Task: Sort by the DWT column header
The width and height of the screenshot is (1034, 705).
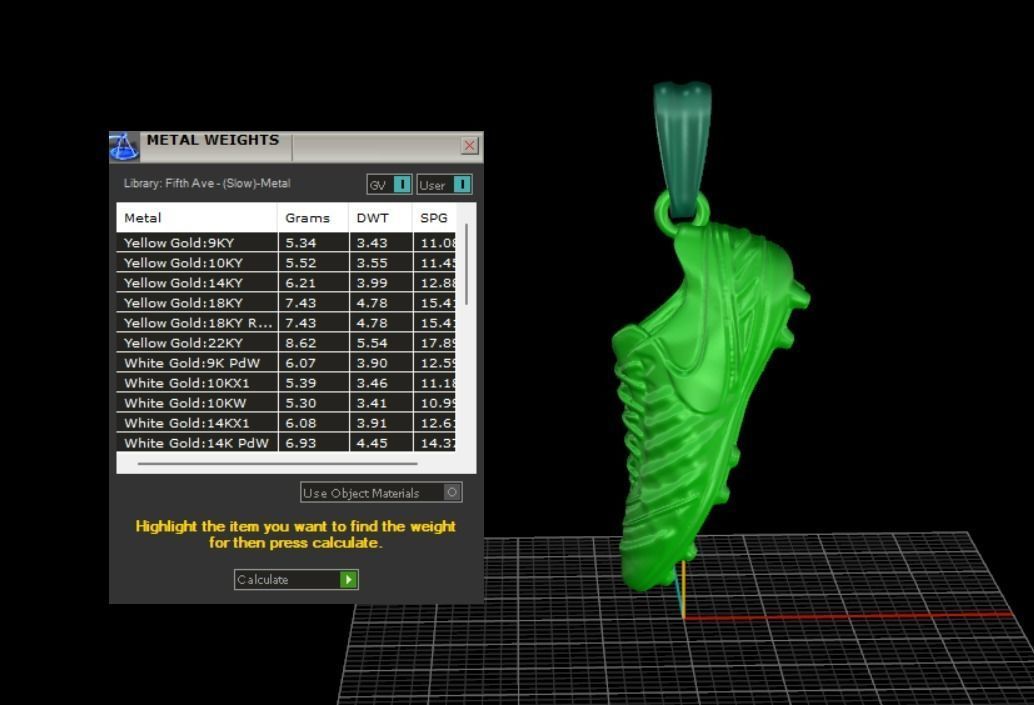Action: pyautogui.click(x=380, y=218)
